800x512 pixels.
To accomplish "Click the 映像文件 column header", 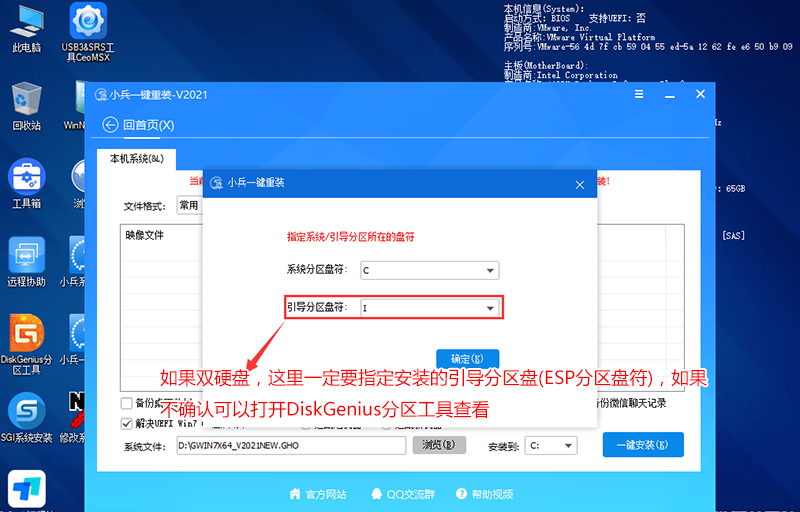I will pyautogui.click(x=144, y=235).
